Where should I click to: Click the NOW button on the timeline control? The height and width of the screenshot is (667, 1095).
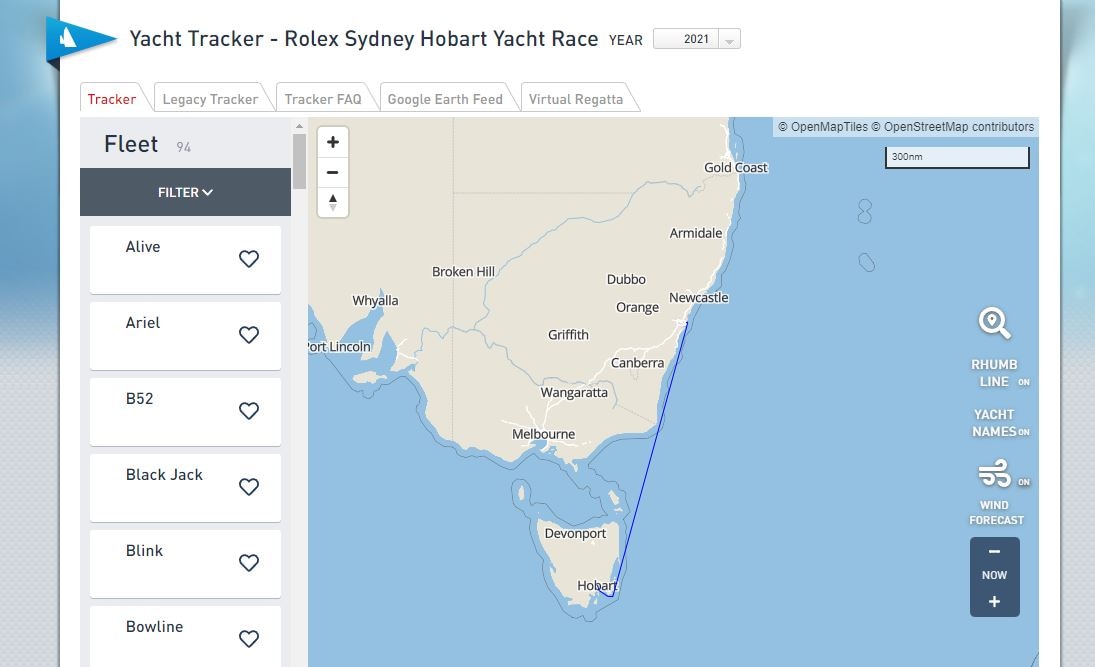click(993, 575)
